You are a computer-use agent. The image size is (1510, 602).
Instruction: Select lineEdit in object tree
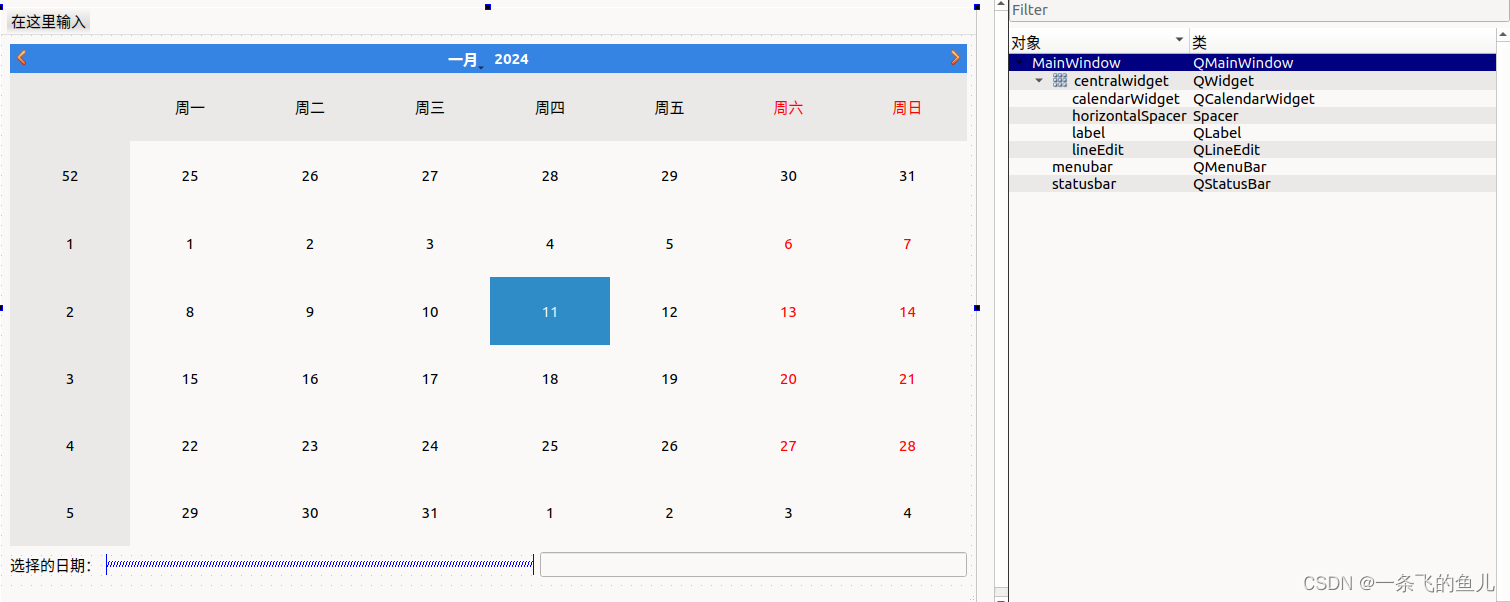coord(1099,150)
